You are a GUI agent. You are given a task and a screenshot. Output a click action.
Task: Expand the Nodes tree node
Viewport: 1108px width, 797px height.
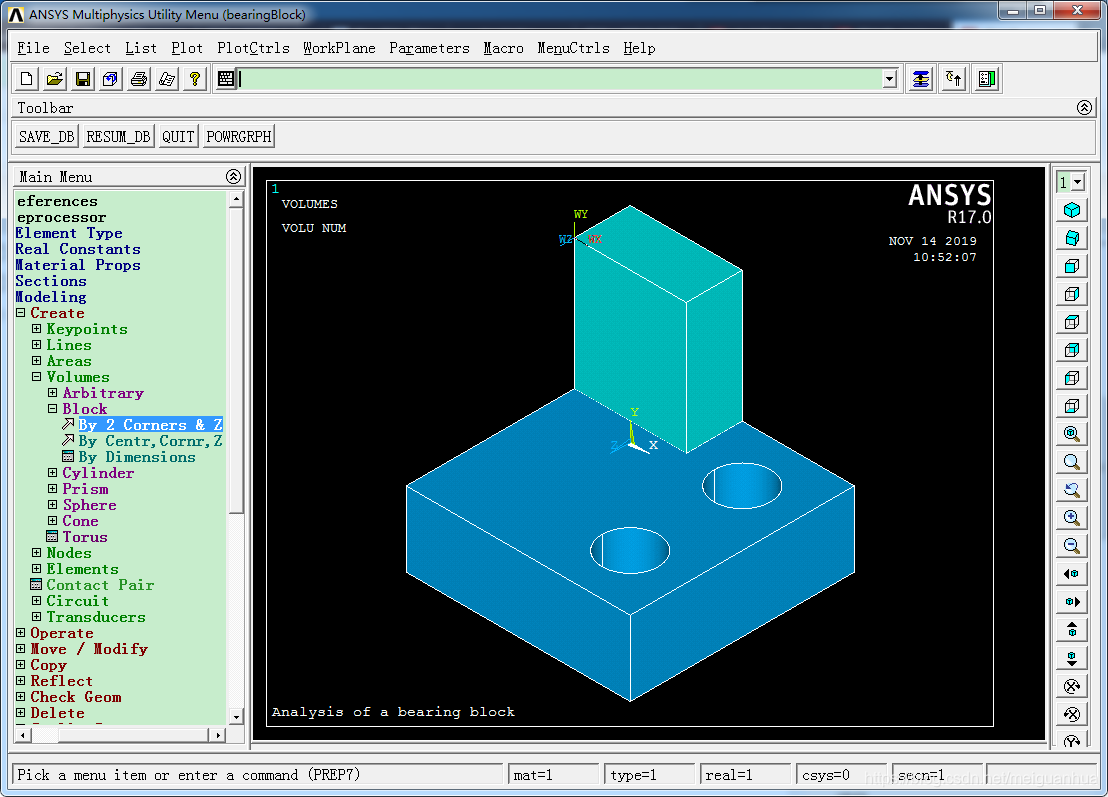(x=37, y=553)
